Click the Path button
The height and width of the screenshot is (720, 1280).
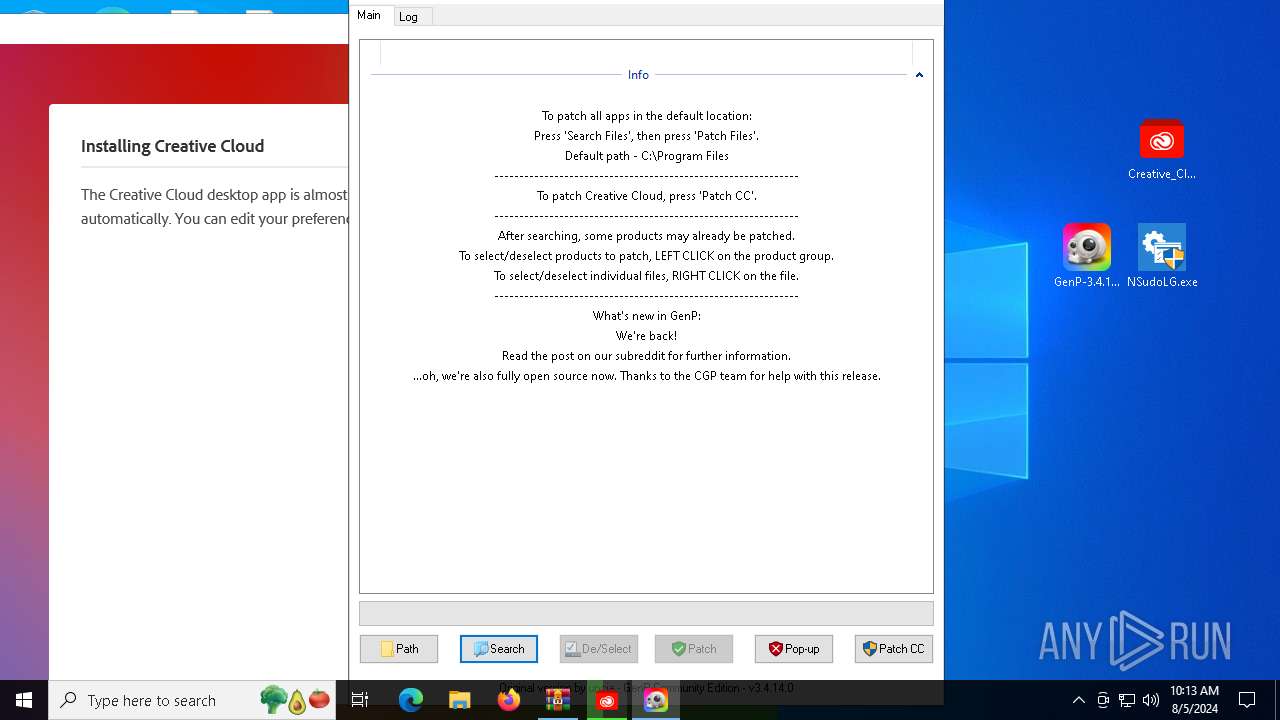coord(399,649)
